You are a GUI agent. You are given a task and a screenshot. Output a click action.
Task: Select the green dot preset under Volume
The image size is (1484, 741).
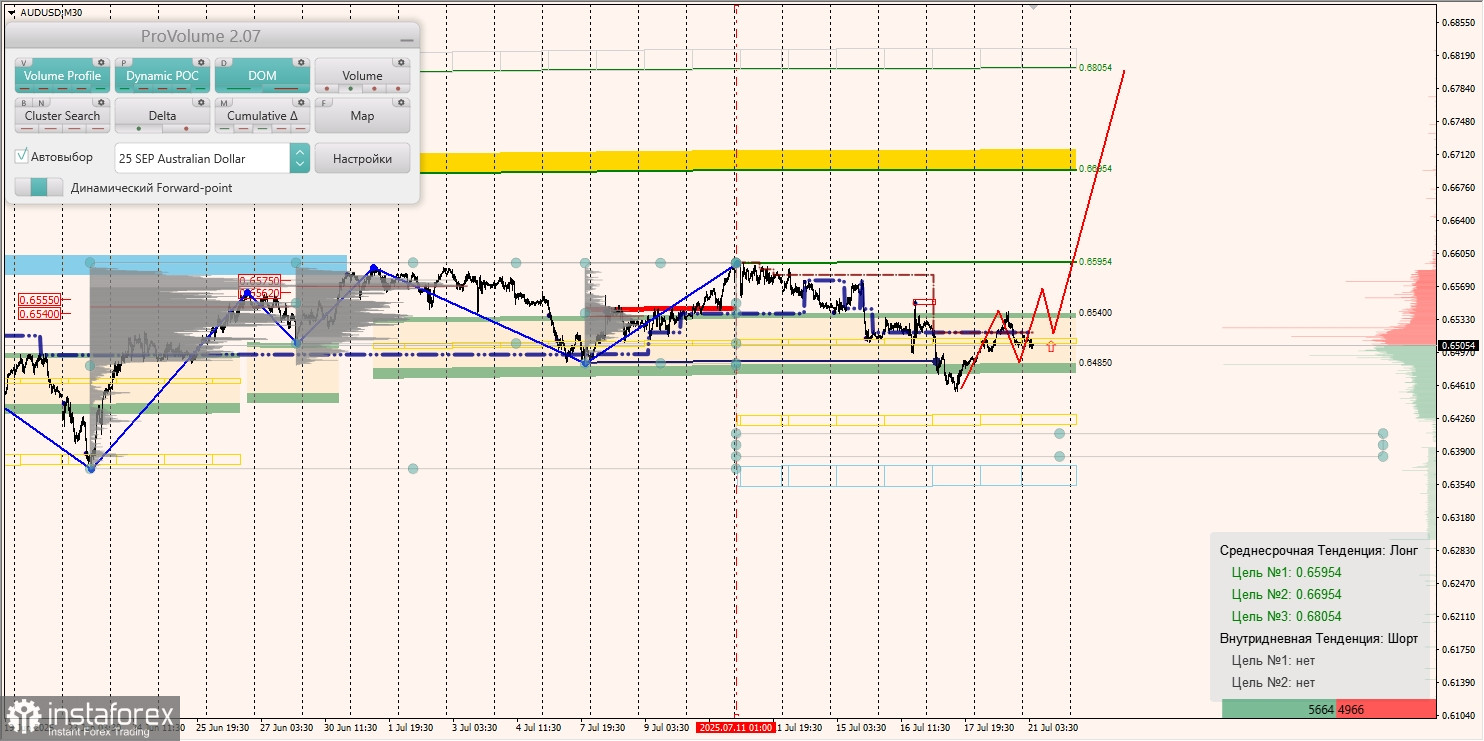point(349,89)
